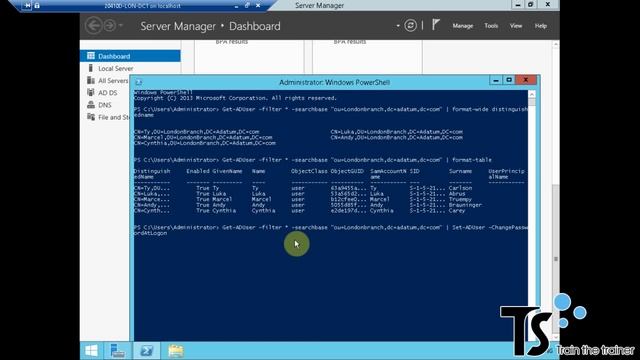Click the lock icon on VM connection bar
Viewport: 640px width, 360px height.
37,5
